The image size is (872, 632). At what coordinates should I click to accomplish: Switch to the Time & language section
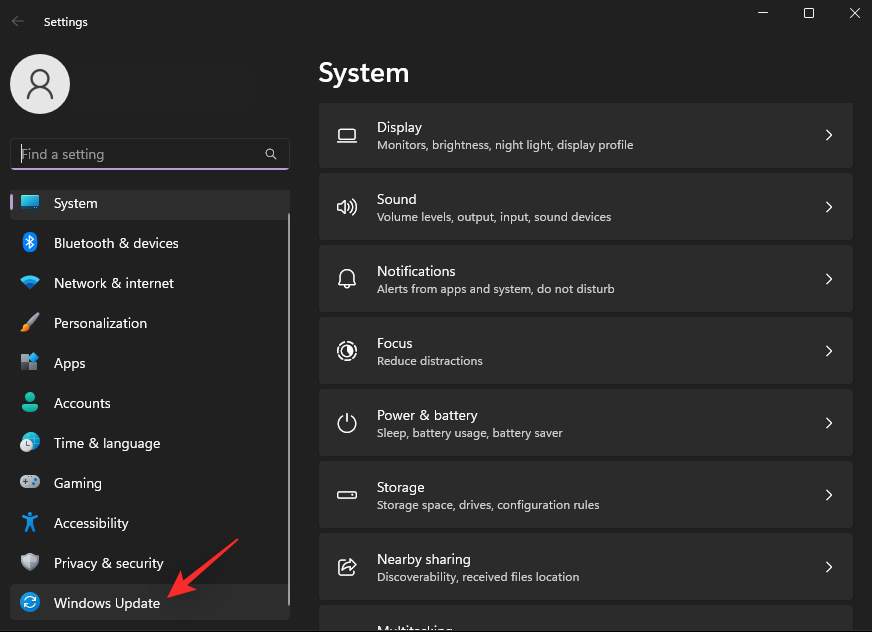105,443
